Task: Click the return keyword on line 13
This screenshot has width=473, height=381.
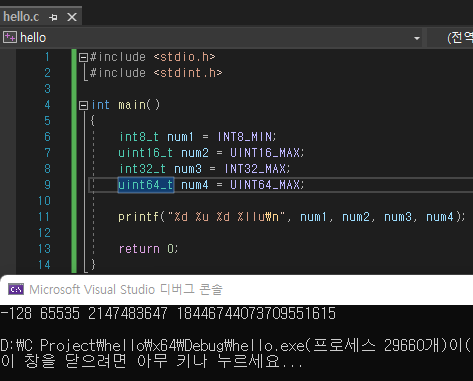Action: [139, 249]
